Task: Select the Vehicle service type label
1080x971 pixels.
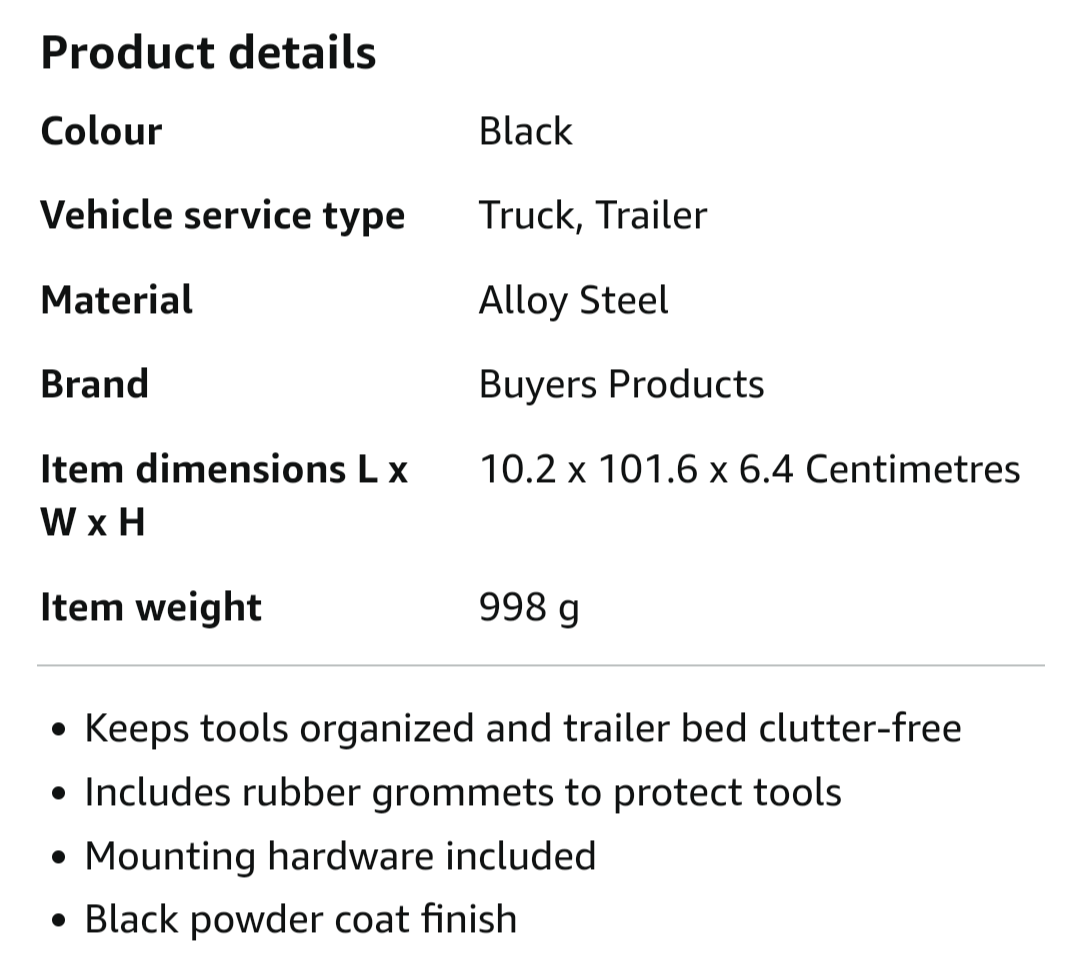Action: pos(222,216)
